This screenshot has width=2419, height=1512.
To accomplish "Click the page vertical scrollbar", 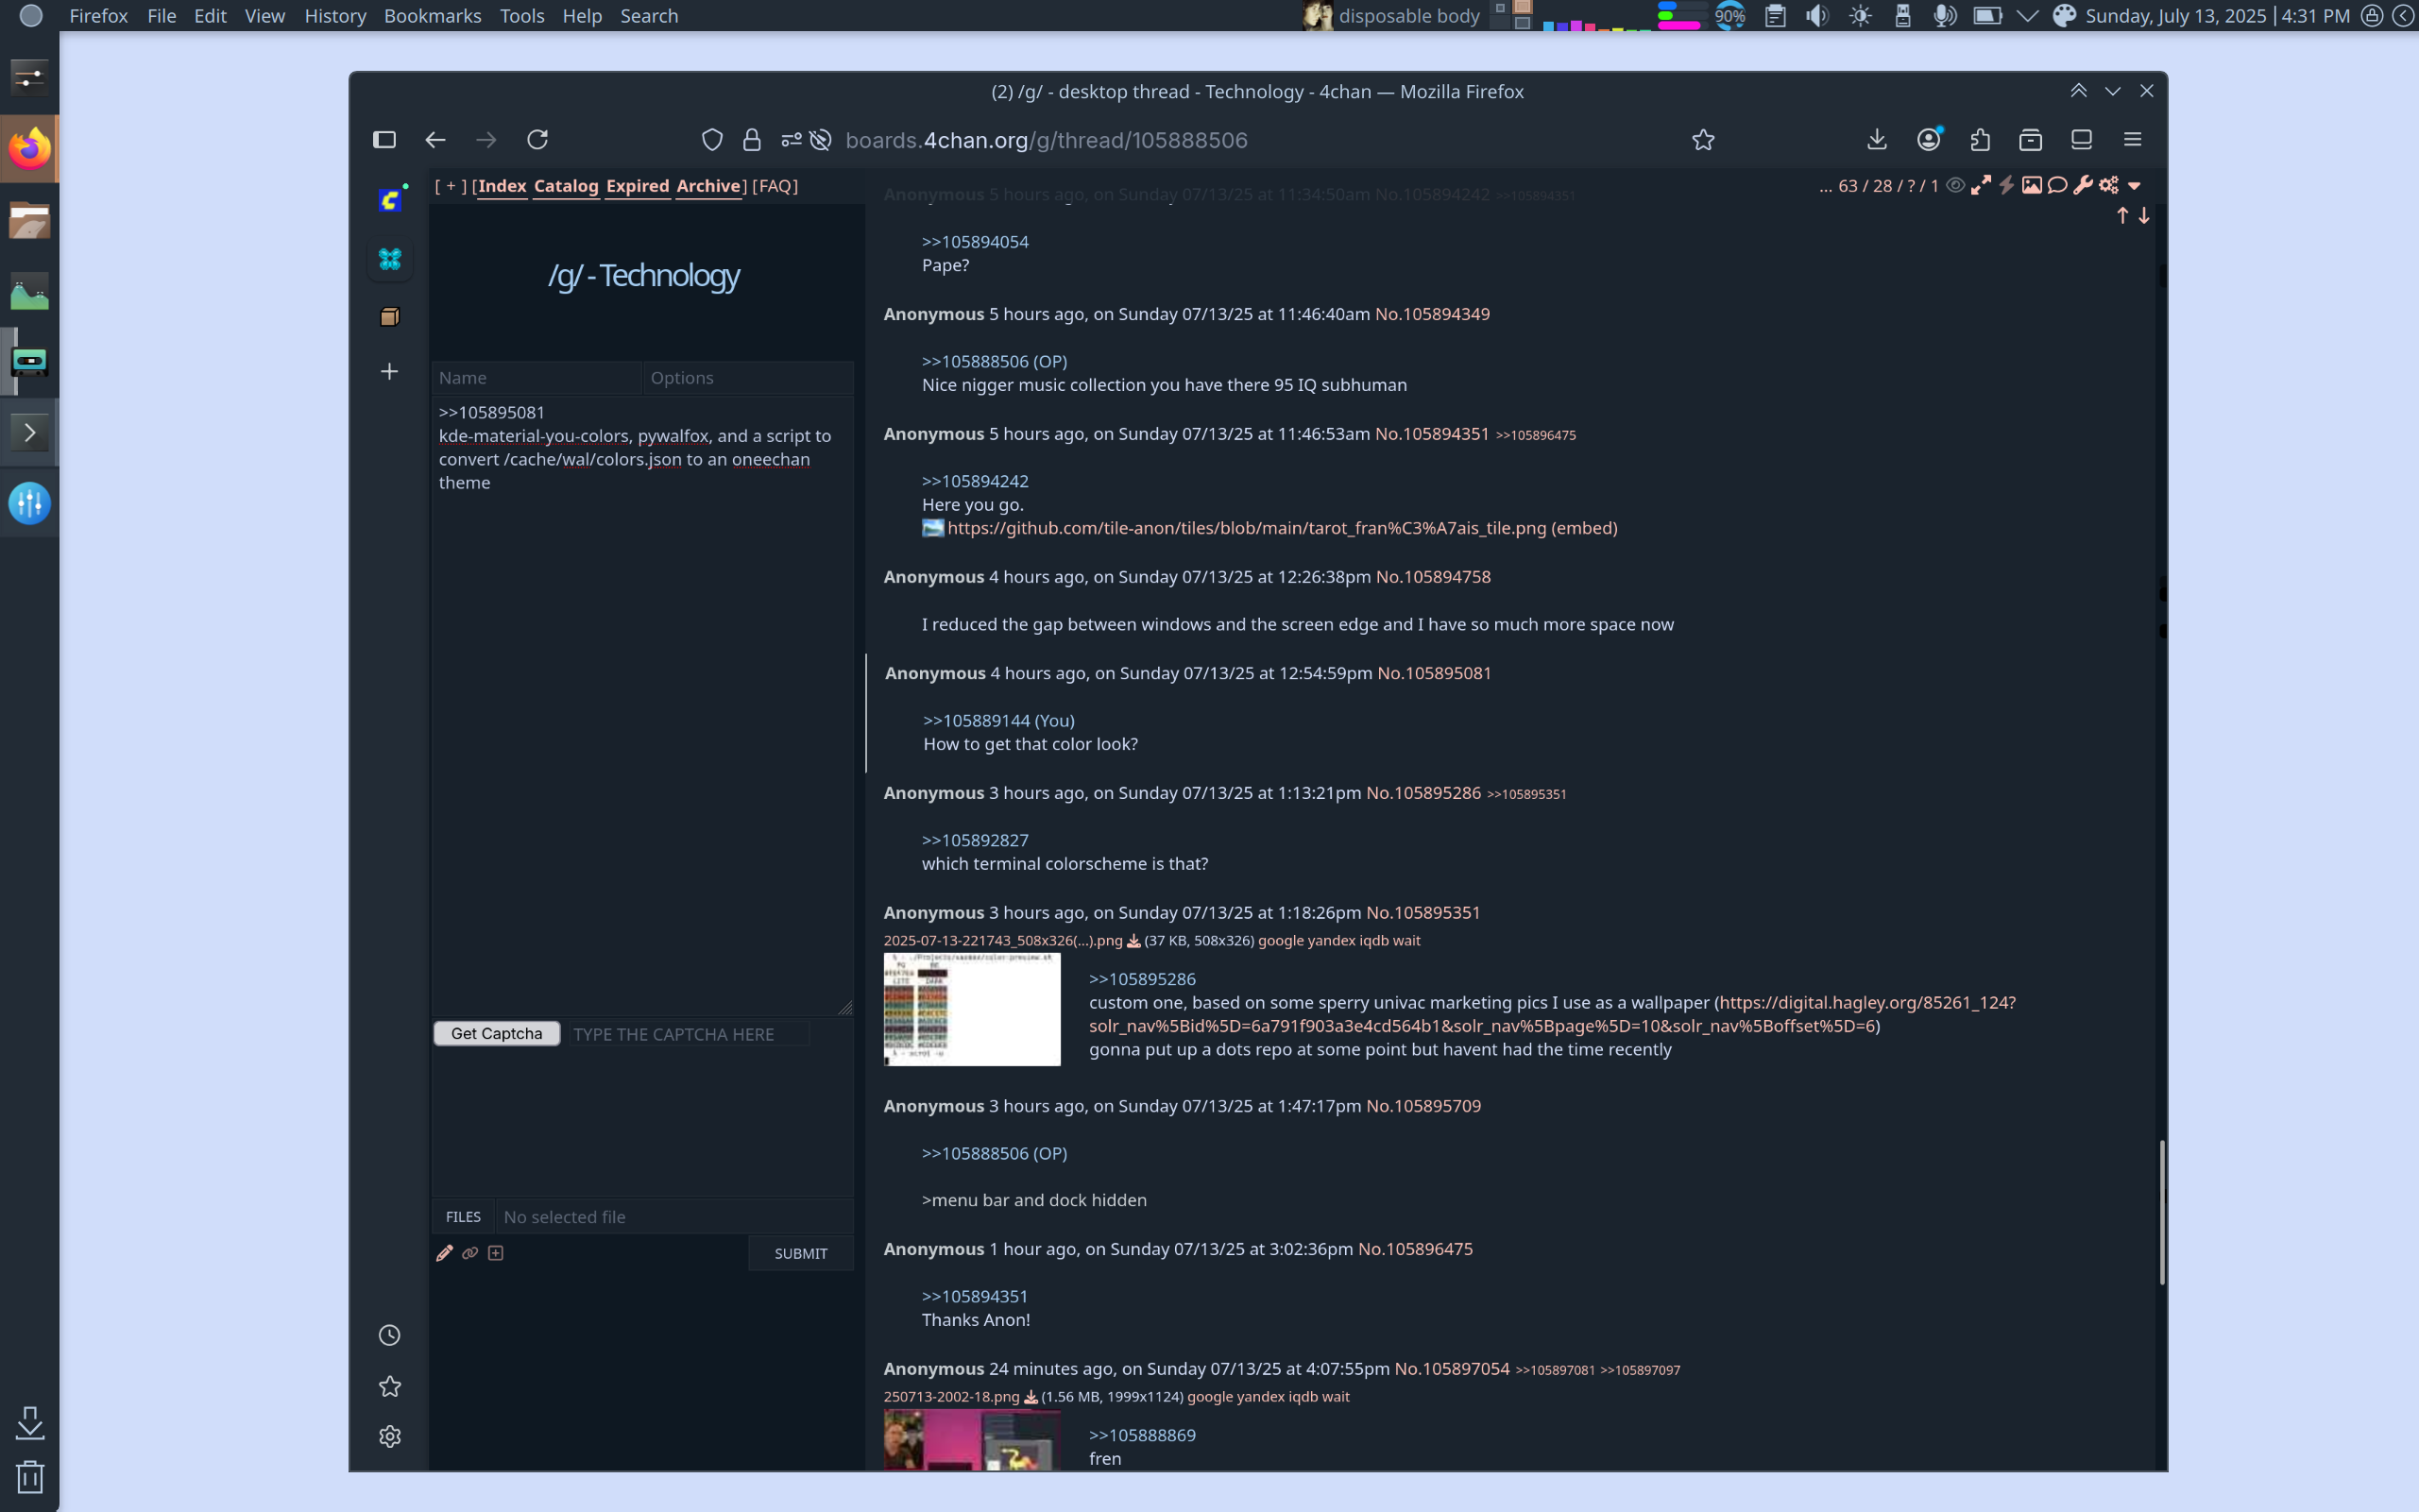I will coord(2161,1213).
